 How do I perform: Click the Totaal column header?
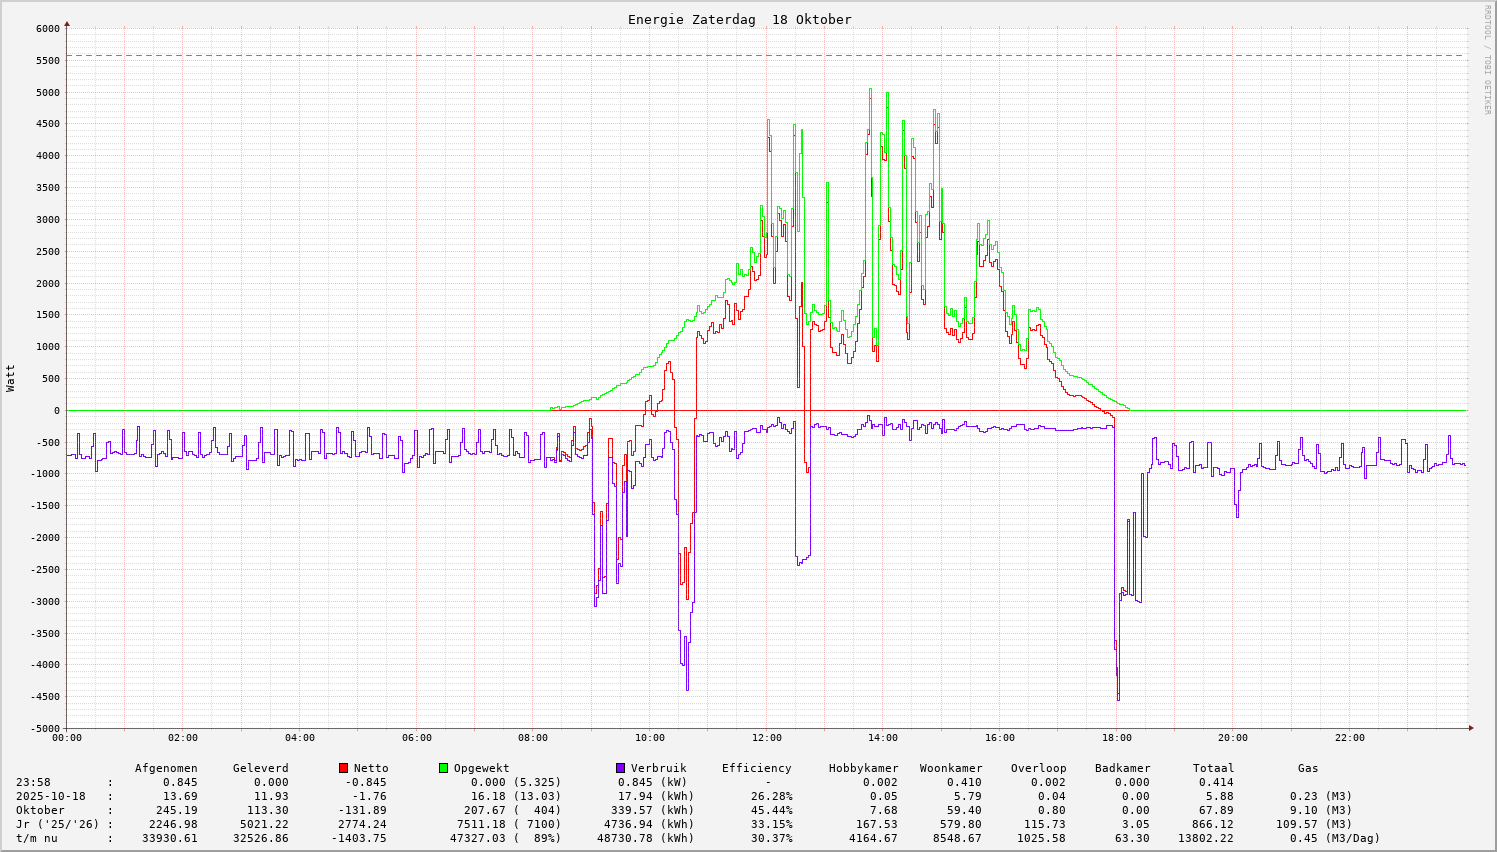1213,768
